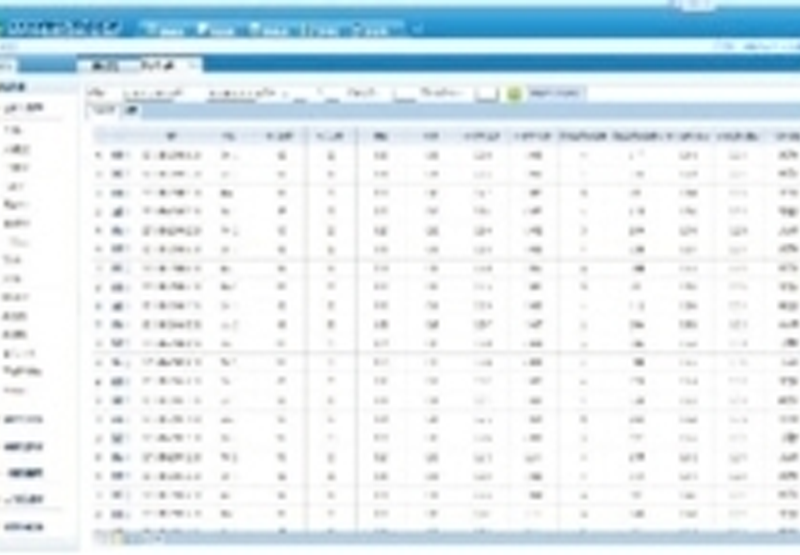The width and height of the screenshot is (800, 555).
Task: Open the overflow arrow after the top navigation items
Action: coord(417,29)
